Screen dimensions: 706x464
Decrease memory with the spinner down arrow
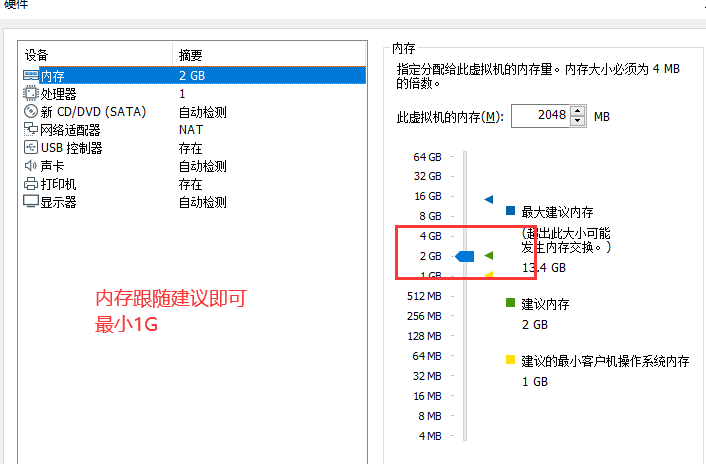tap(578, 121)
